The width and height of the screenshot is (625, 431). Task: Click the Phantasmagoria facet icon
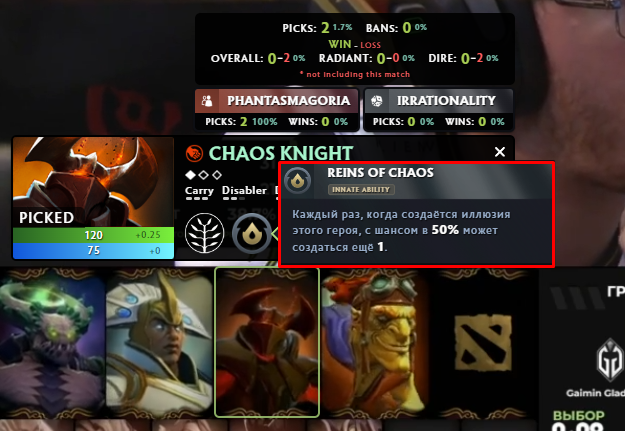(x=207, y=101)
